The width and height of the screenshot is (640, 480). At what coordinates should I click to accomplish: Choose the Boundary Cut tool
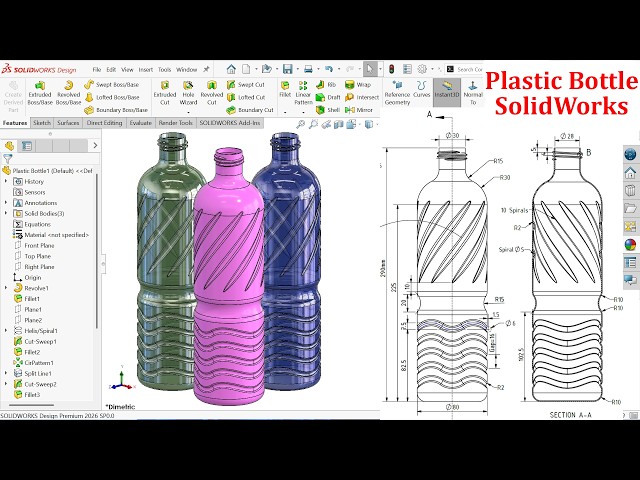[x=250, y=110]
